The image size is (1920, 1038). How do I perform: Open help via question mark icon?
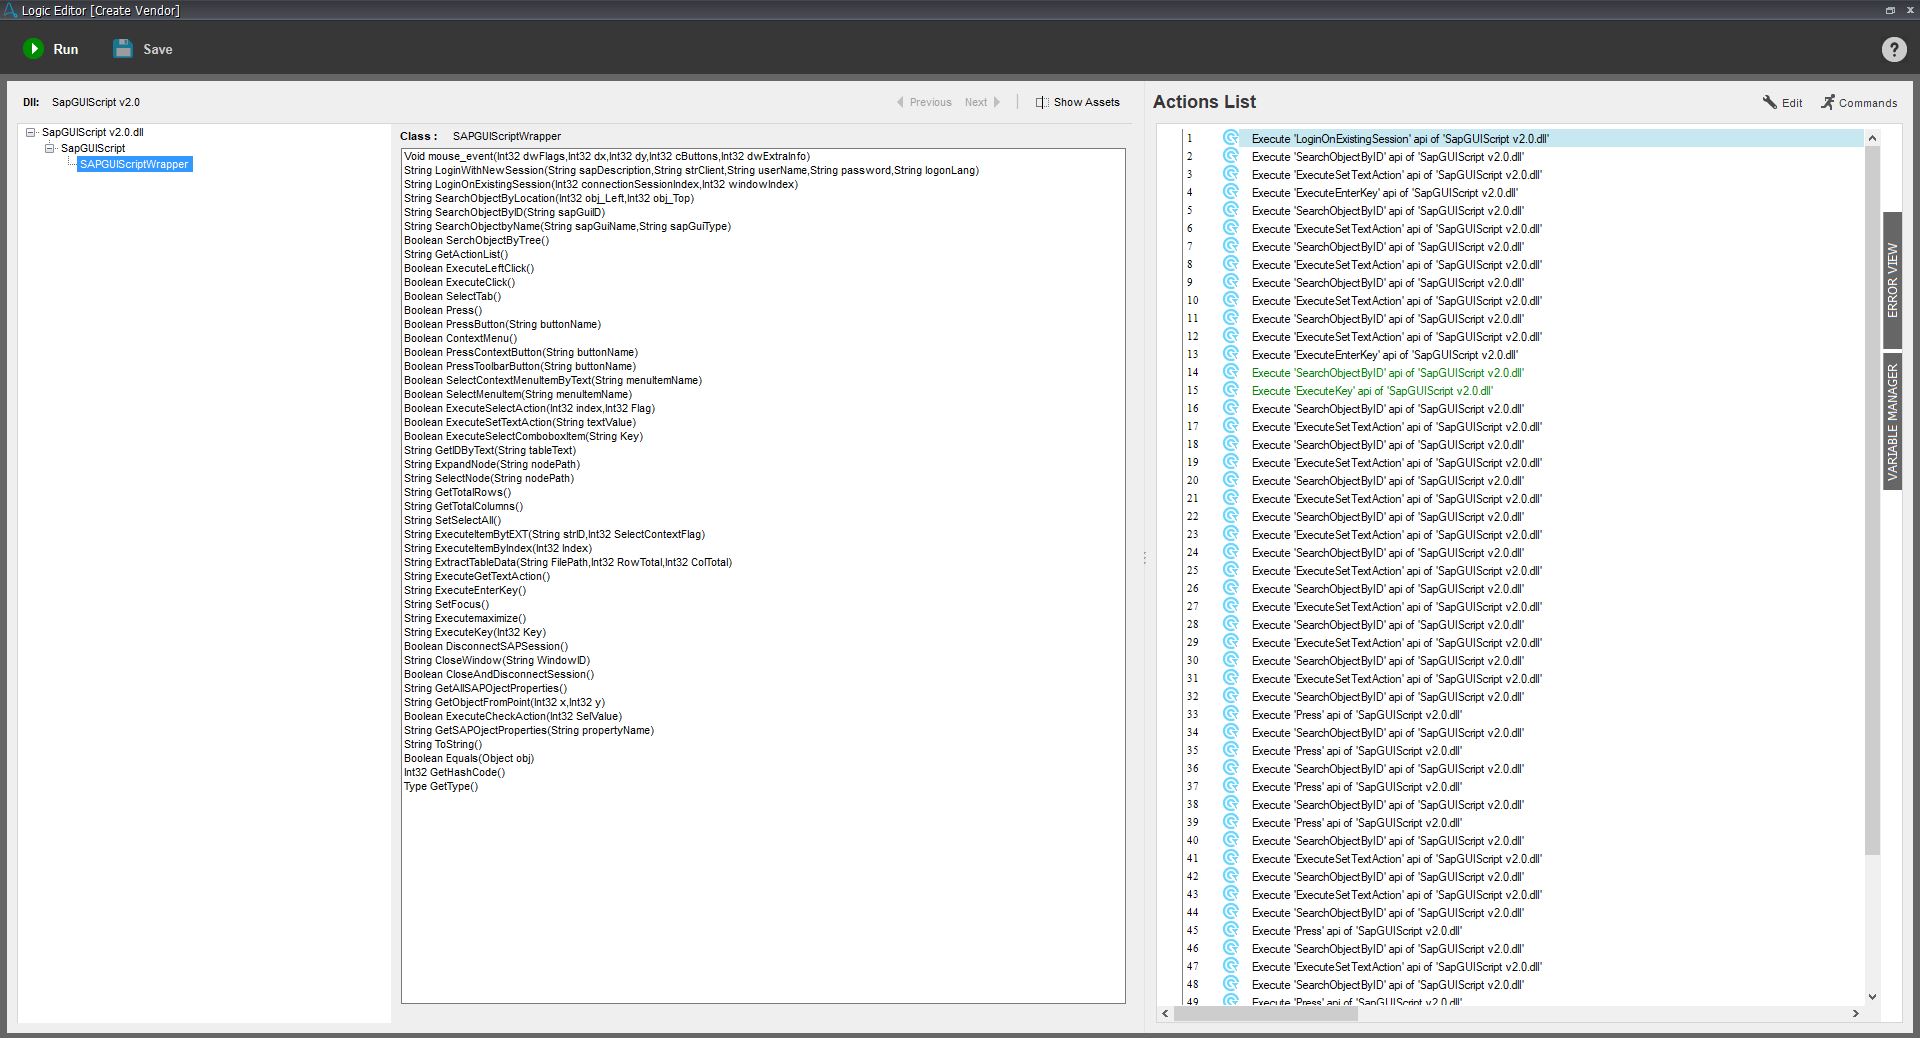[x=1893, y=50]
